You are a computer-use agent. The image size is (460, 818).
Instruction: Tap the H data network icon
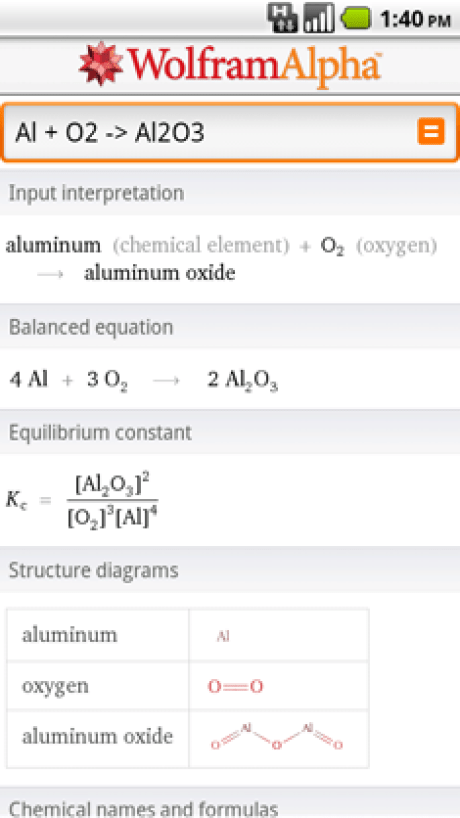click(282, 18)
